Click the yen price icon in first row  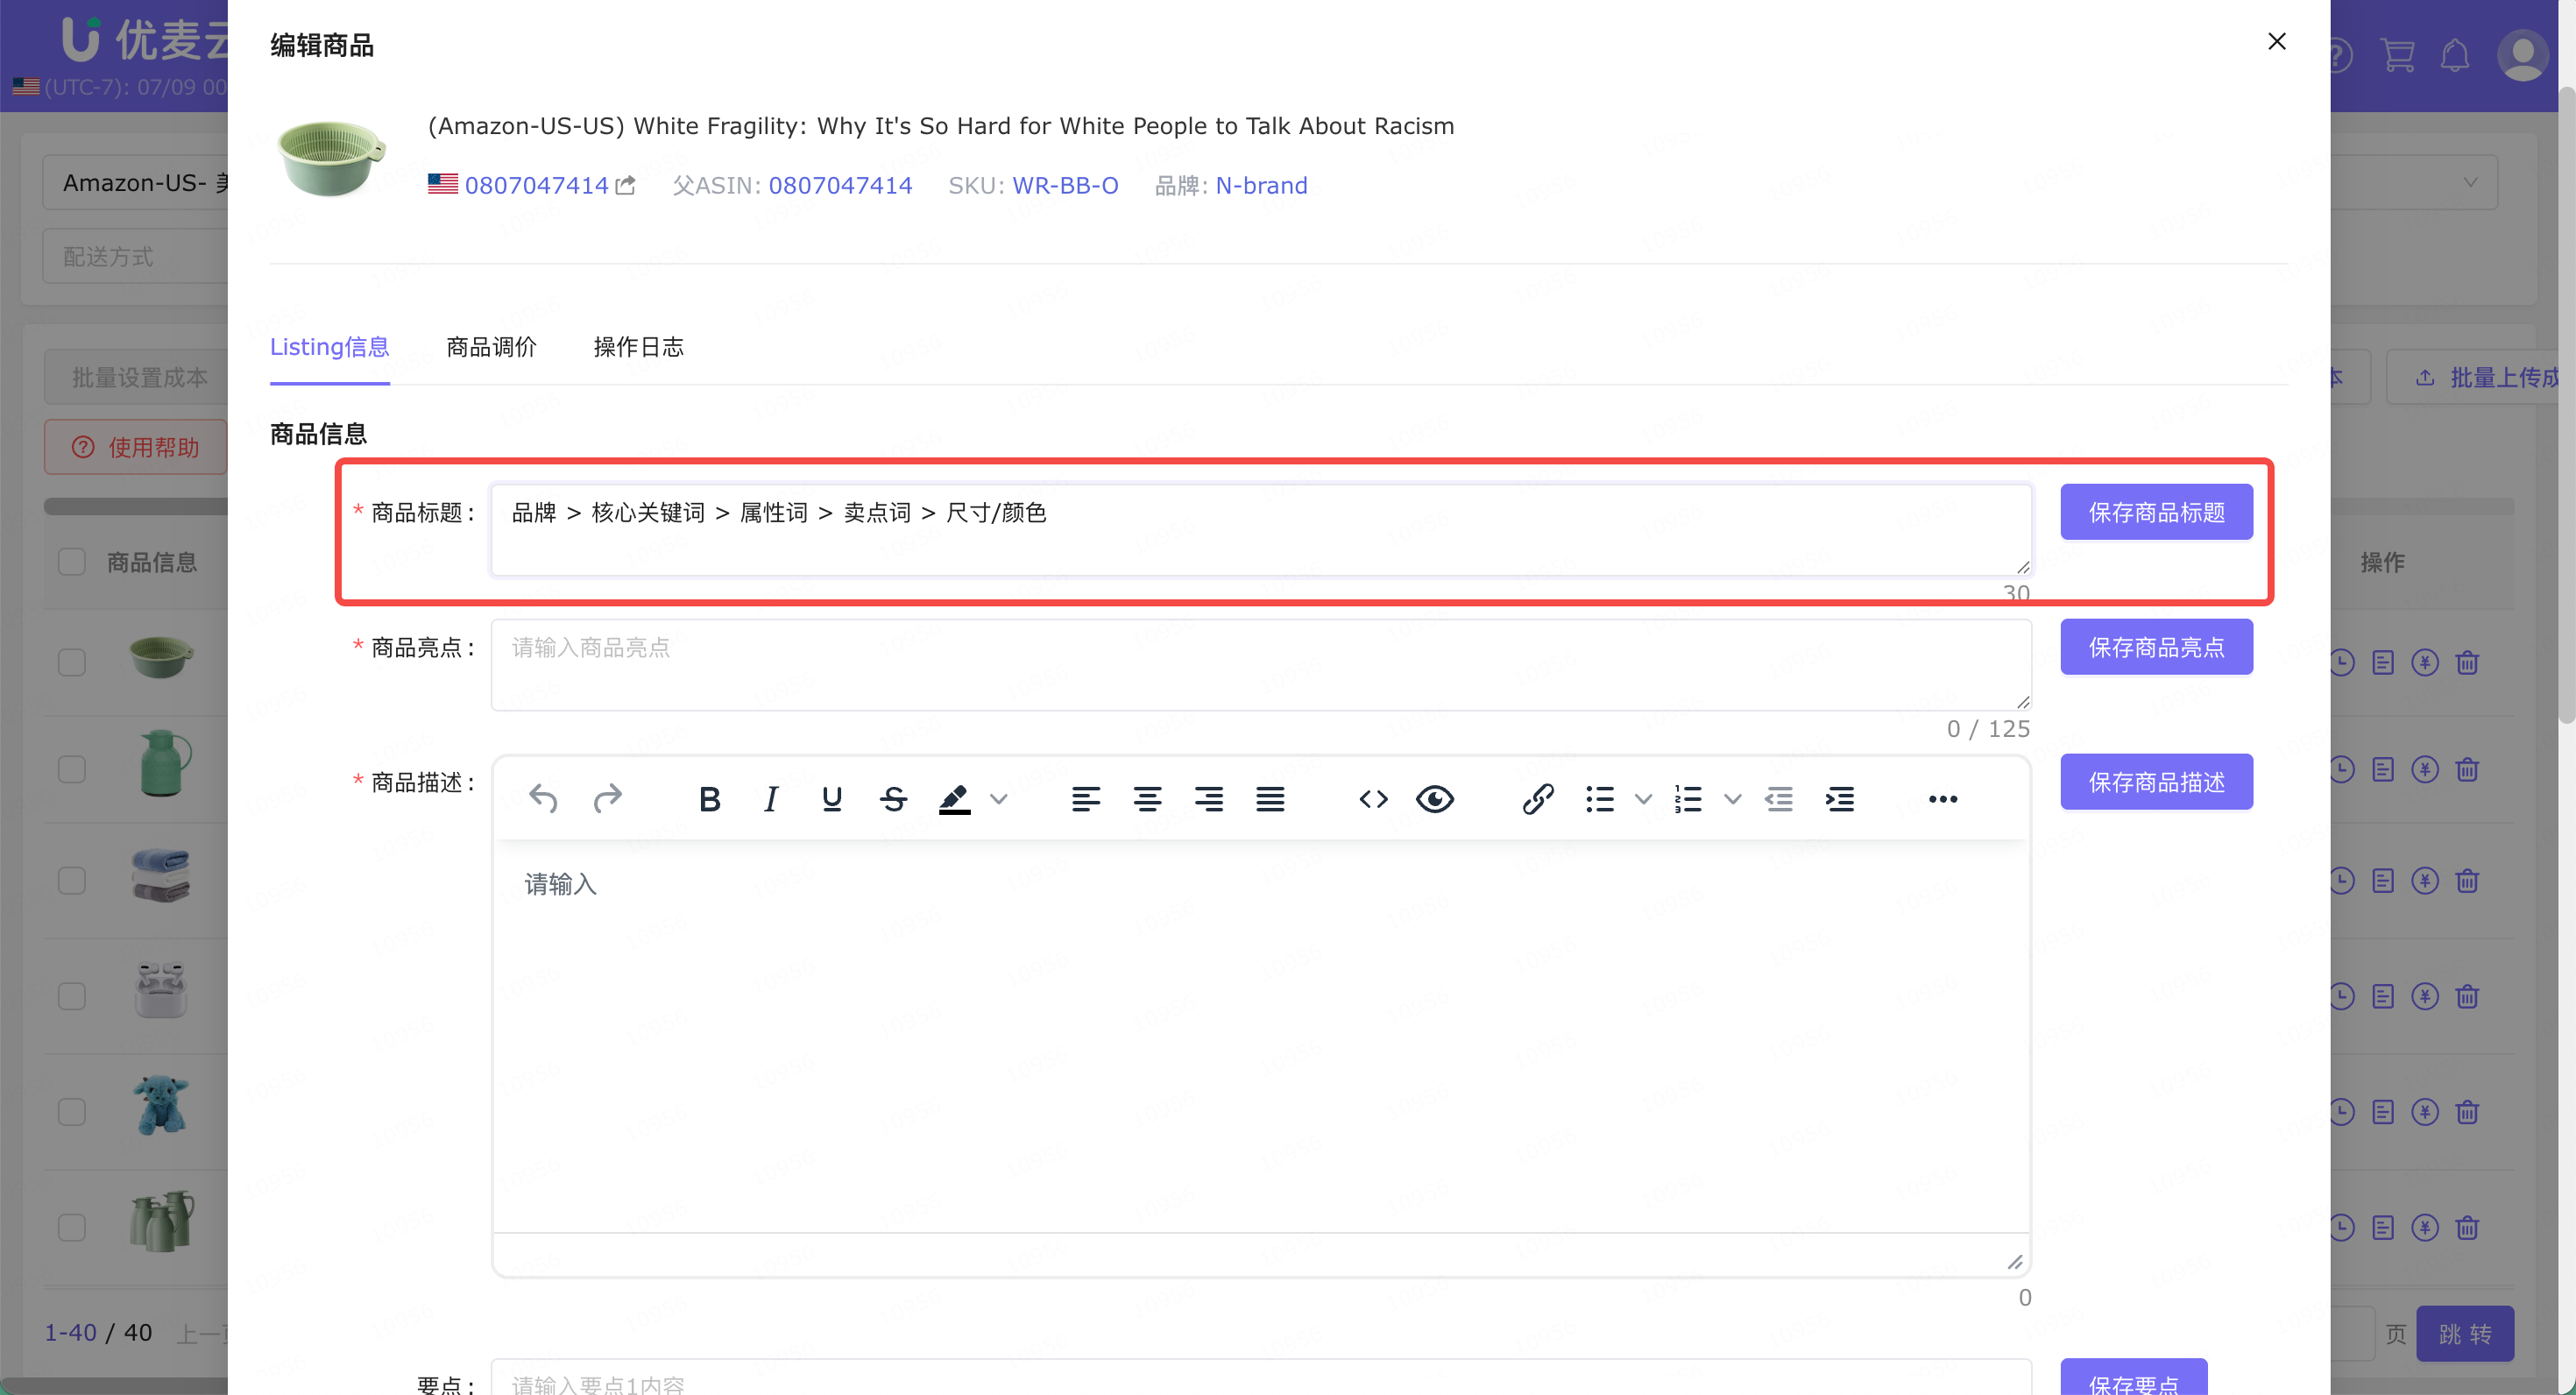[2425, 662]
